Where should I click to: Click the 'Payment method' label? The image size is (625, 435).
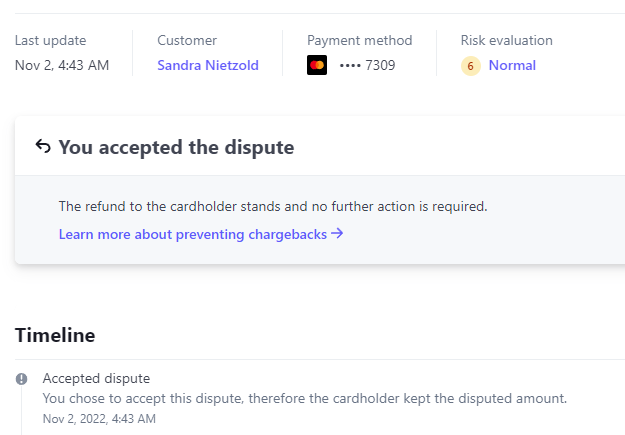click(359, 41)
